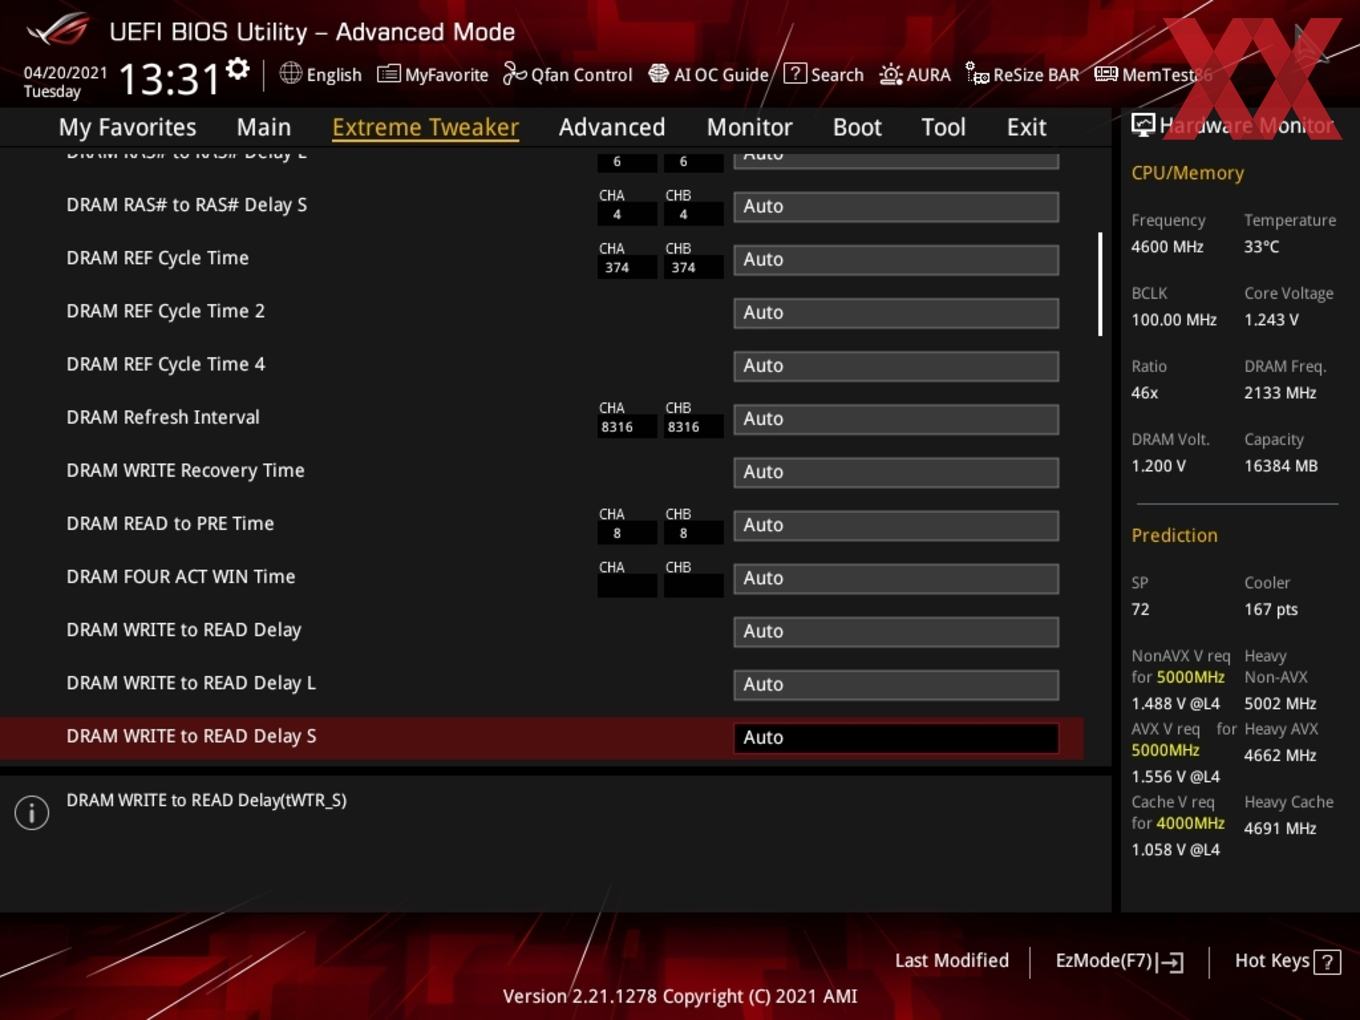Select DRAM REF Cycle Time label
1360x1020 pixels.
tap(157, 258)
